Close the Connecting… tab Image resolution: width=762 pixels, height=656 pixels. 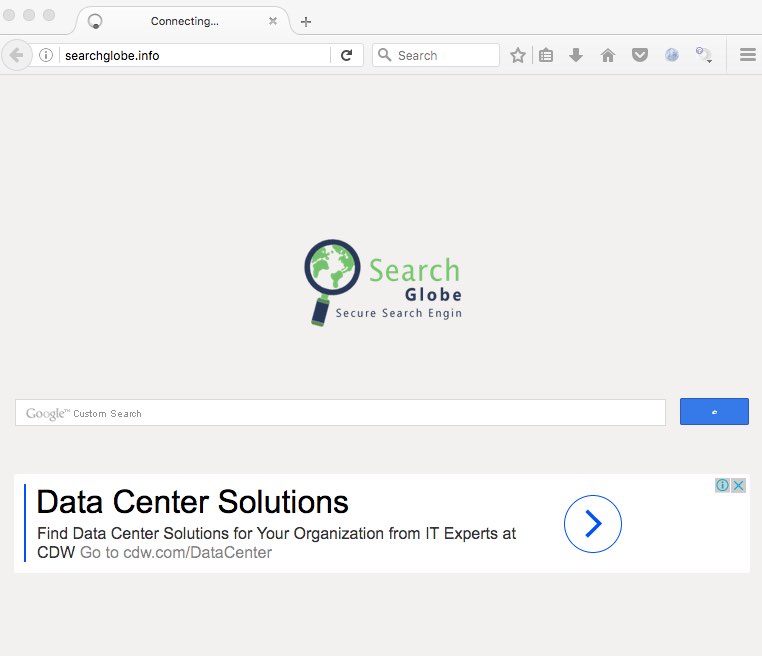point(273,21)
